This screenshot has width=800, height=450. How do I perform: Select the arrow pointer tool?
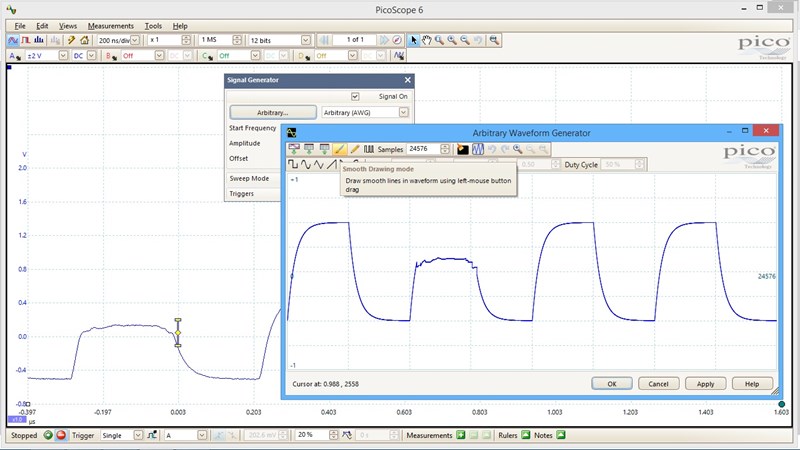[414, 40]
